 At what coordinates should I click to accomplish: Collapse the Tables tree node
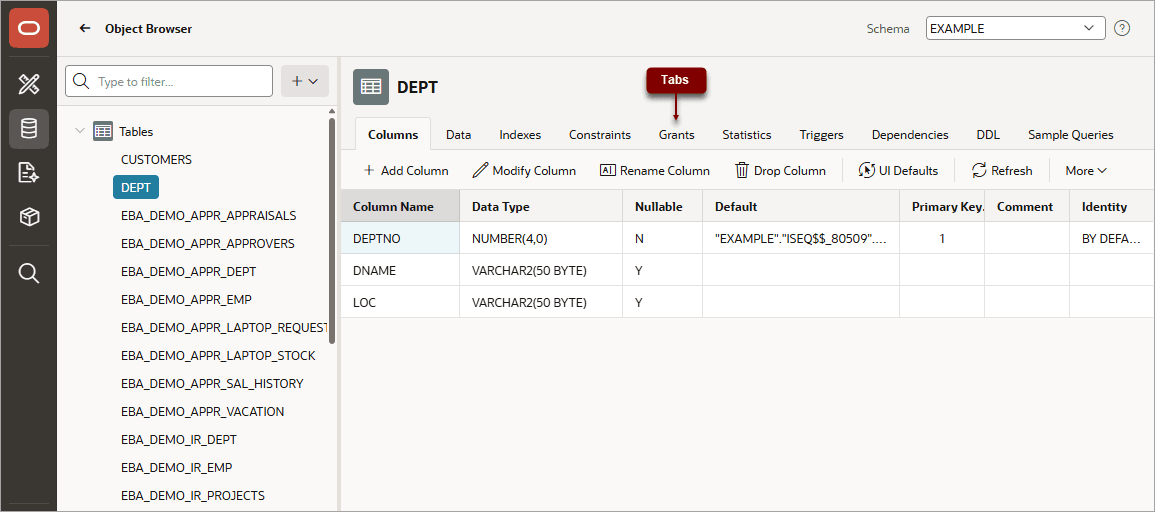(x=80, y=131)
